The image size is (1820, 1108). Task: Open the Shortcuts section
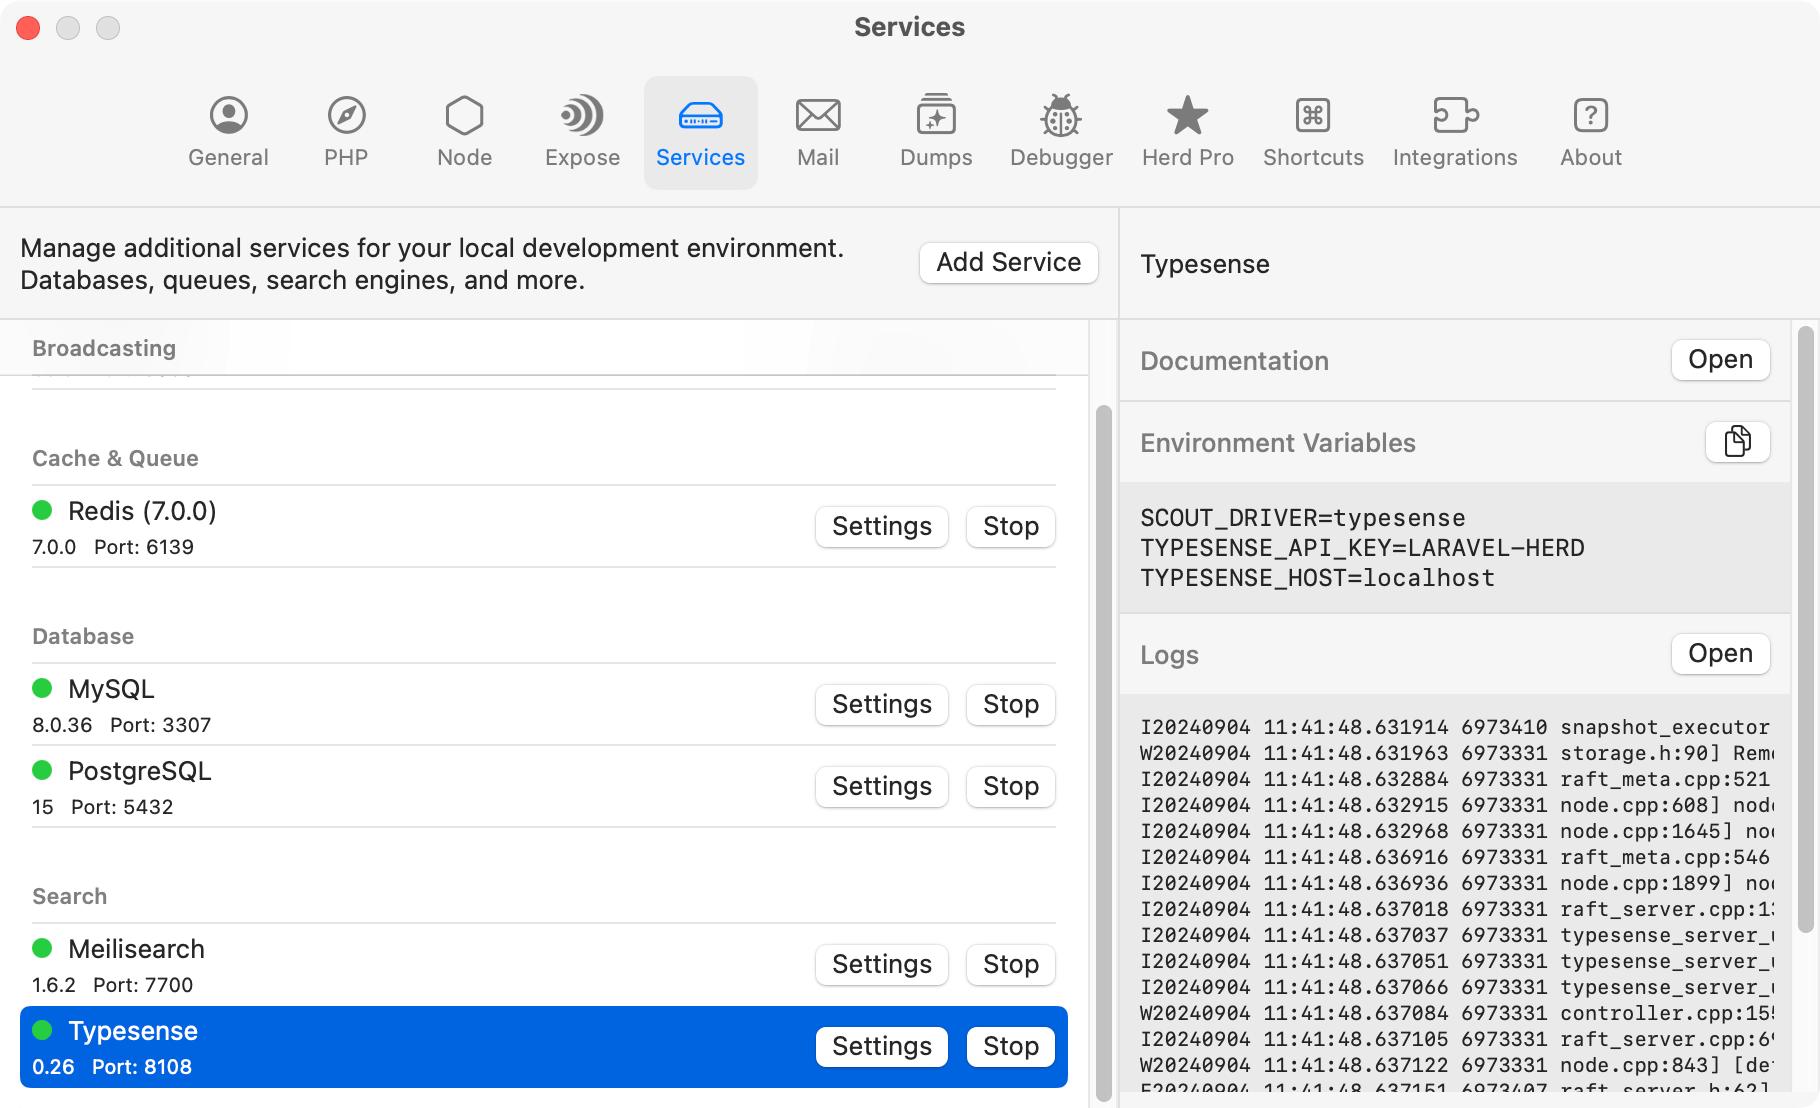pos(1313,132)
